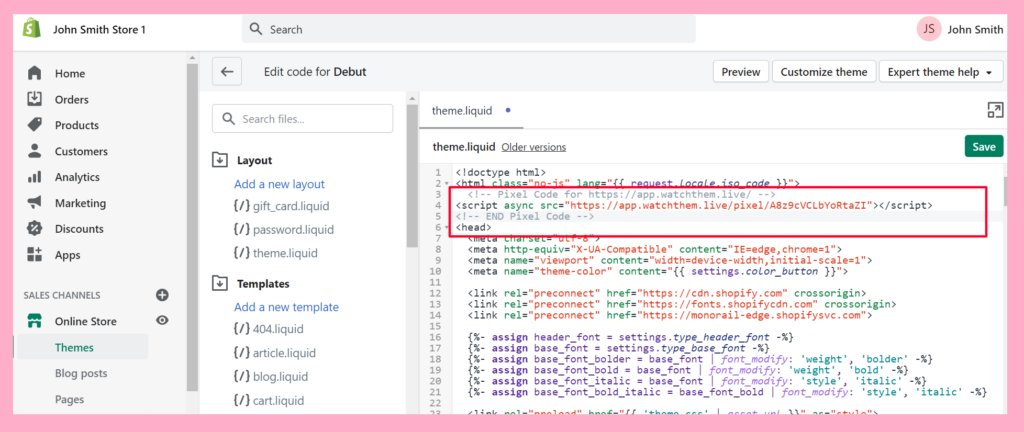The image size is (1024, 432).
Task: Click the JS user avatar
Action: (928, 29)
